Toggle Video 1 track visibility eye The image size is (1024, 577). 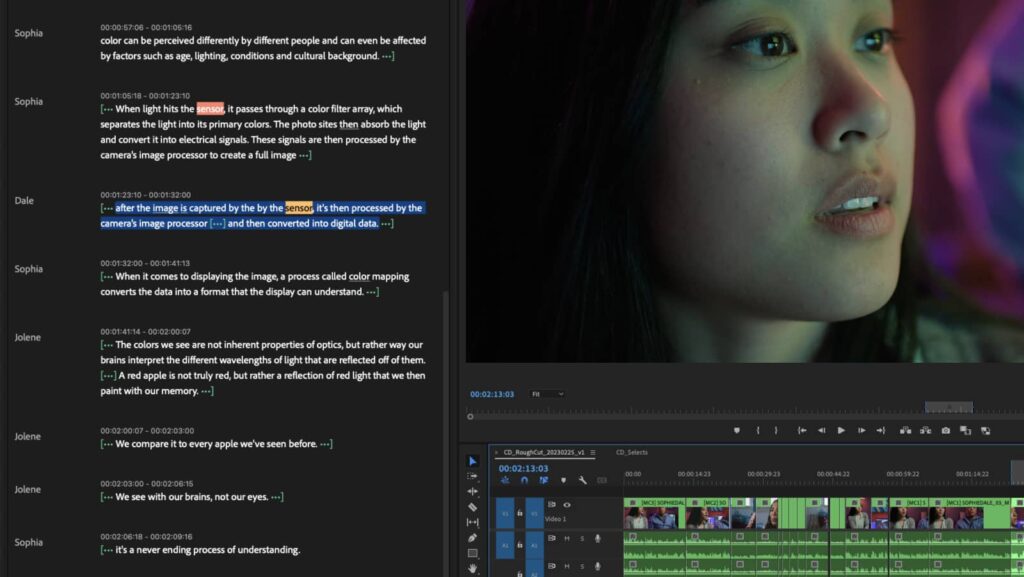click(x=567, y=505)
